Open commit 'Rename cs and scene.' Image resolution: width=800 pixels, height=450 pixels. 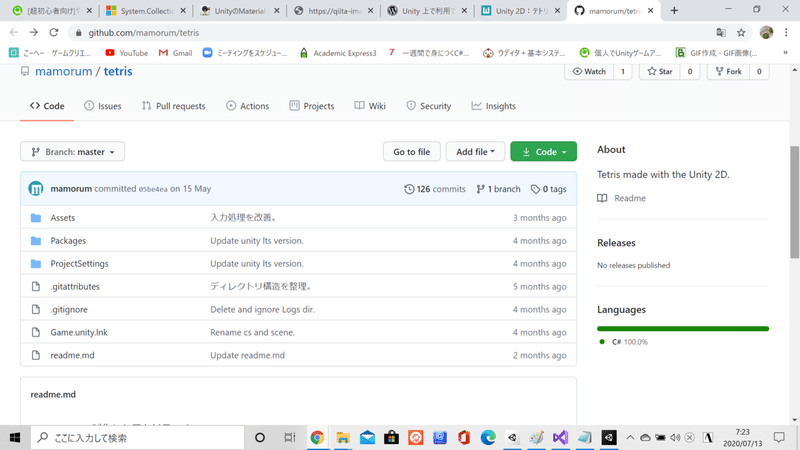tap(253, 333)
